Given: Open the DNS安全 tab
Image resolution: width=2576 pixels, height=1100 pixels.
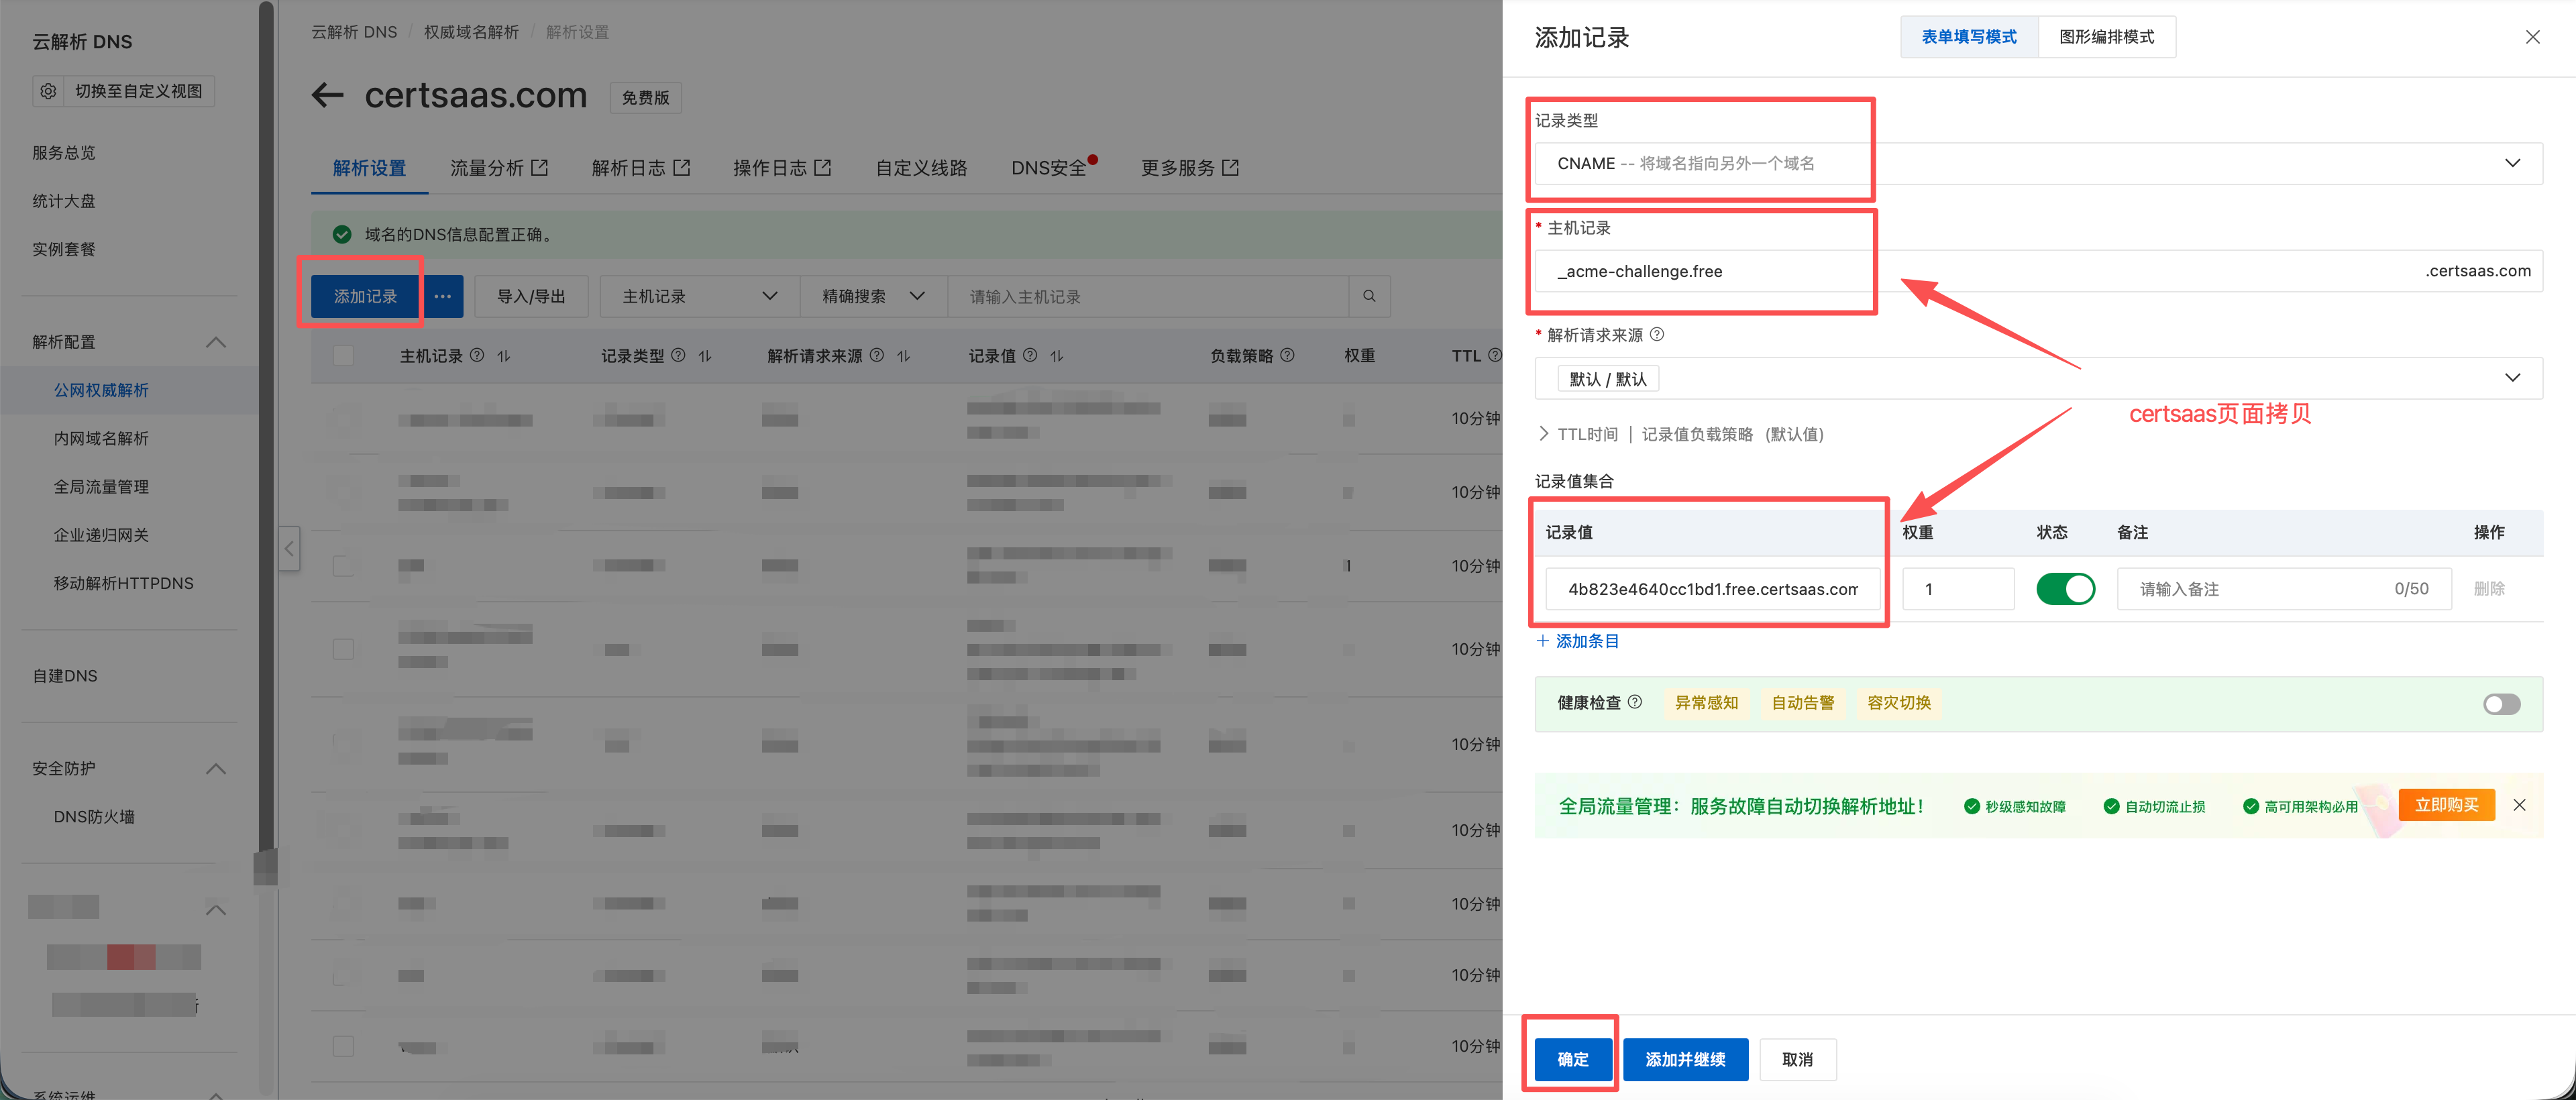Looking at the screenshot, I should [1049, 168].
